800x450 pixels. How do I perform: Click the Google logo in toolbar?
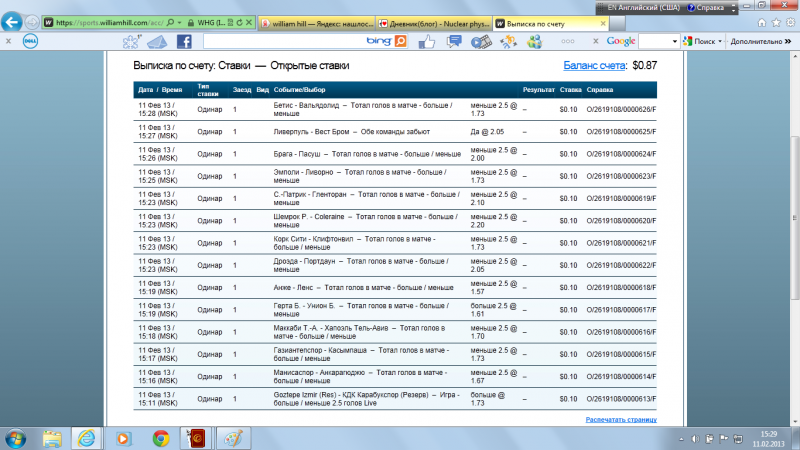point(620,41)
